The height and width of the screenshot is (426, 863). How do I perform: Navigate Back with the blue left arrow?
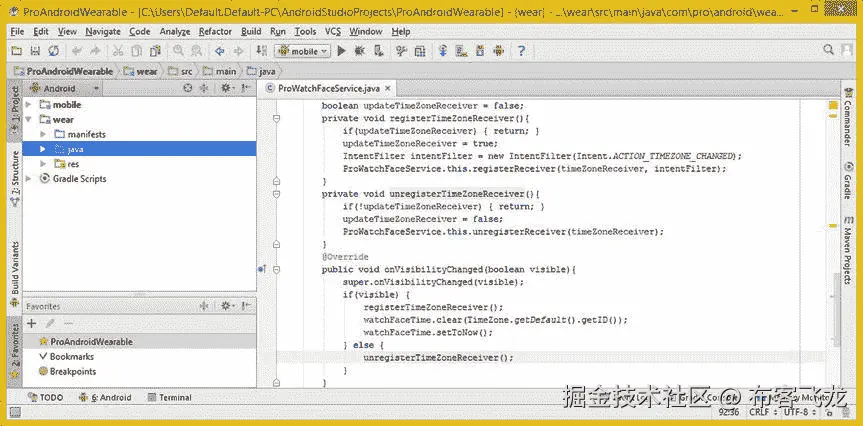click(220, 51)
